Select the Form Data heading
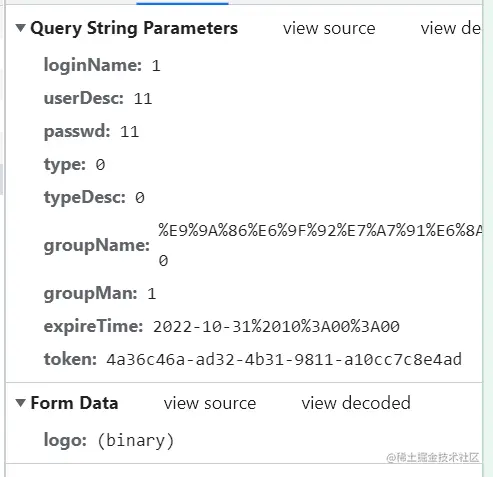 (x=74, y=403)
